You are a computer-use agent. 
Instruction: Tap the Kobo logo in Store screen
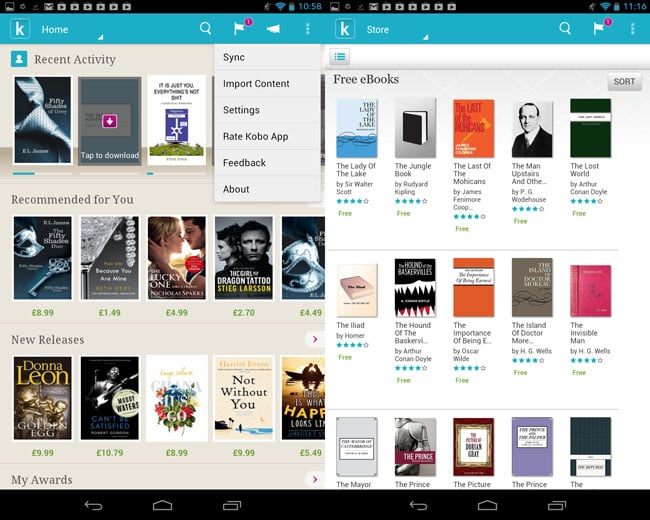(345, 29)
